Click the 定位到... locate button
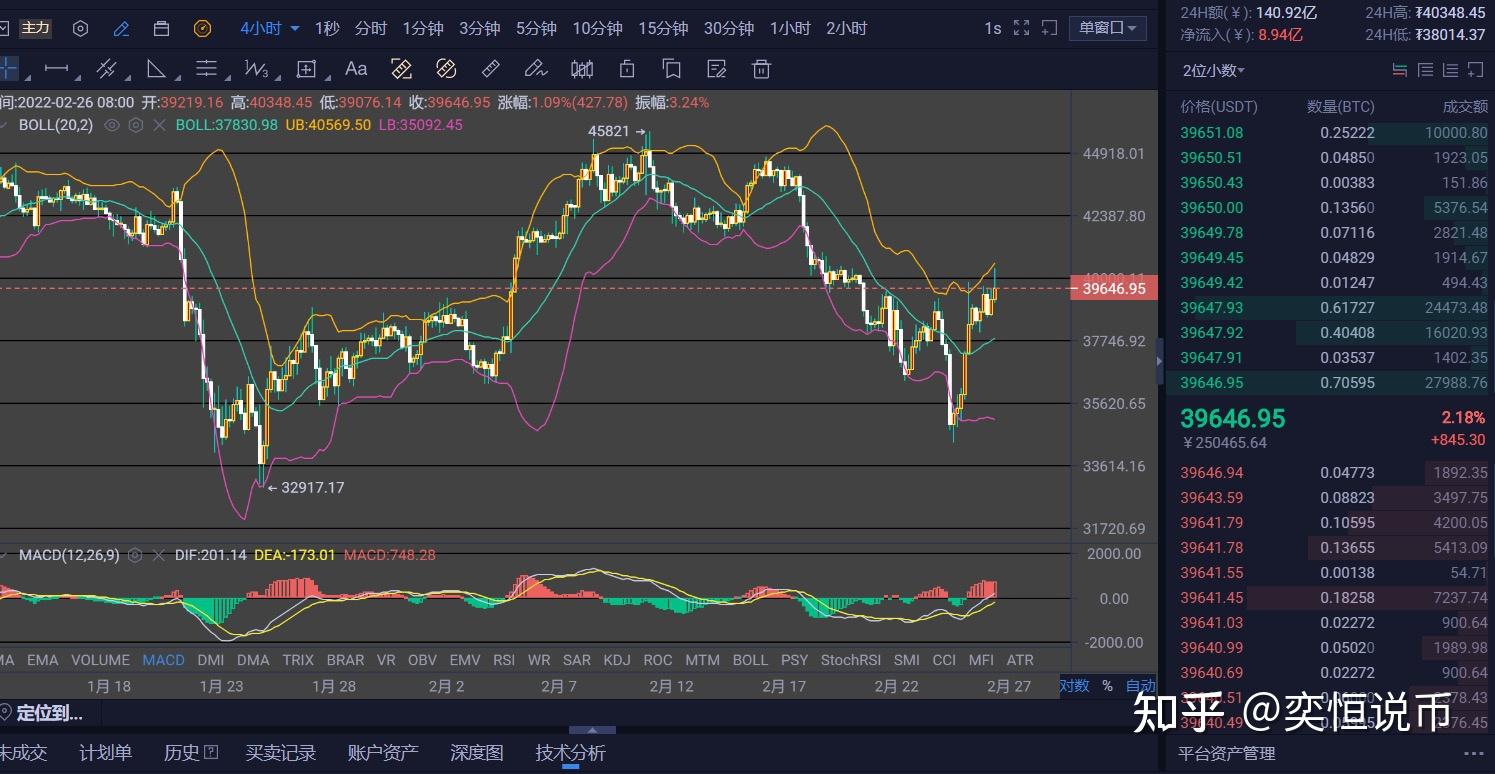1495x774 pixels. (42, 713)
